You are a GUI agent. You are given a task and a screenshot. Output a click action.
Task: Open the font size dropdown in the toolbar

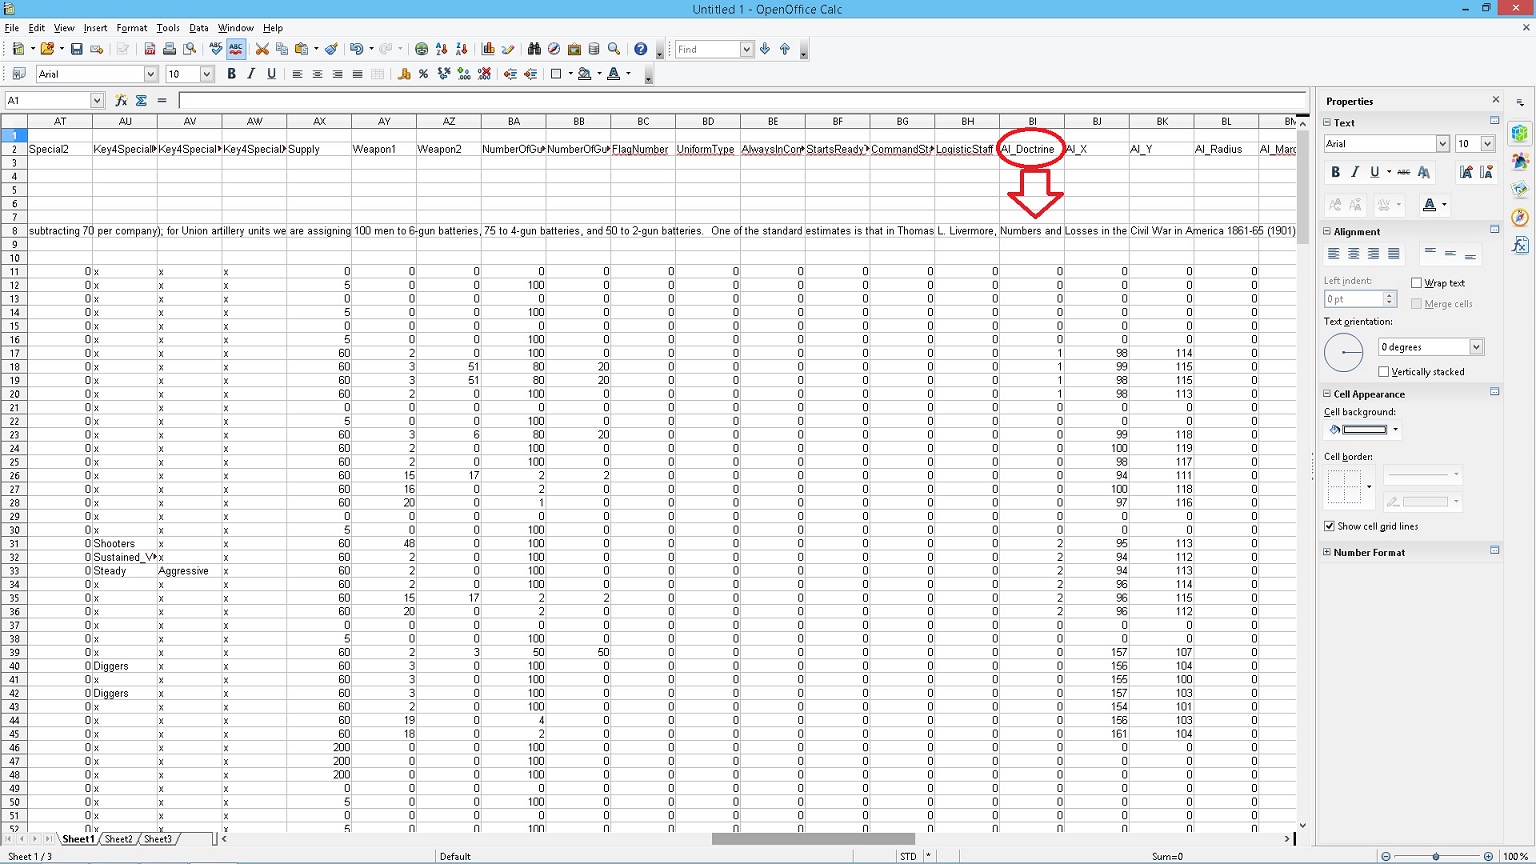(x=207, y=74)
